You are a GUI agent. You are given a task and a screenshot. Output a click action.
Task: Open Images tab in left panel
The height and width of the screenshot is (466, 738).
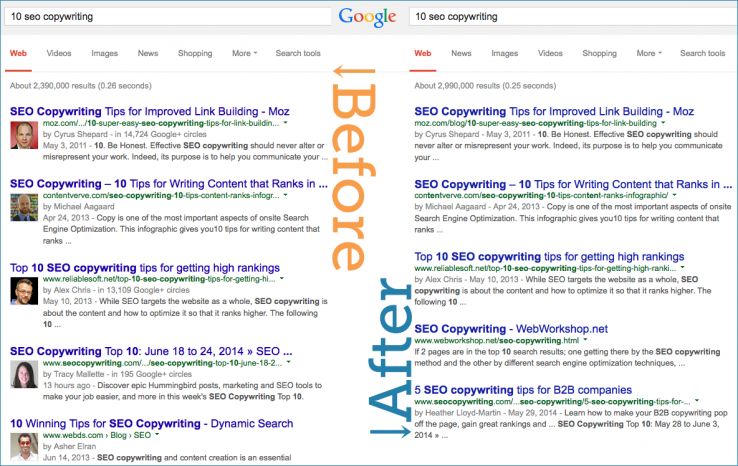click(x=104, y=53)
